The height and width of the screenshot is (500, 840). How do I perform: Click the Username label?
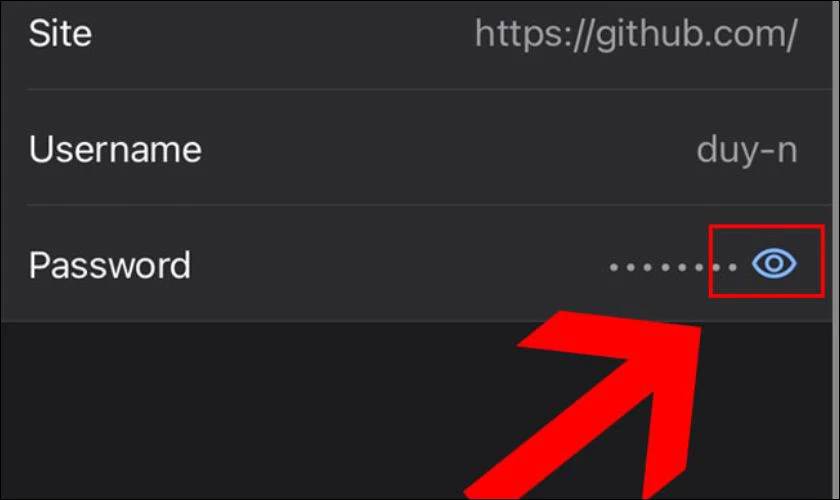point(115,149)
